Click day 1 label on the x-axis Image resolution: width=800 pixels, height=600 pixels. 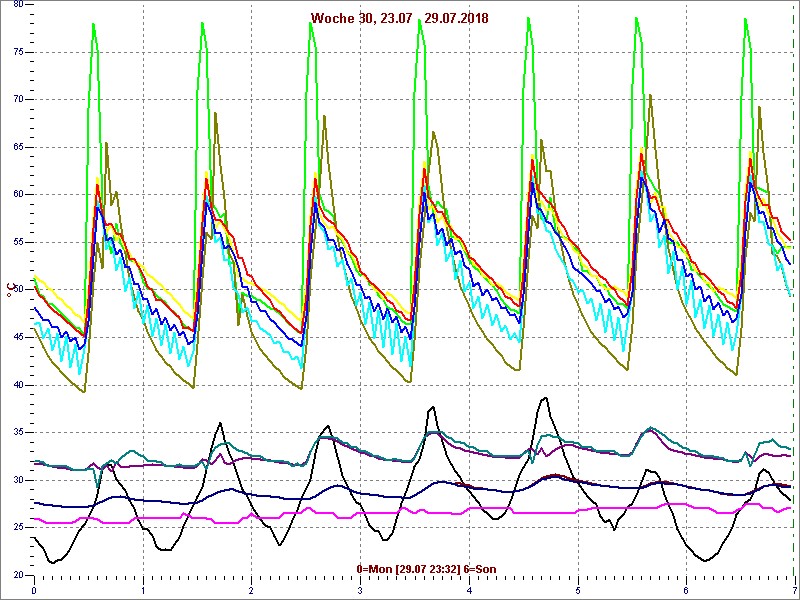pyautogui.click(x=143, y=591)
